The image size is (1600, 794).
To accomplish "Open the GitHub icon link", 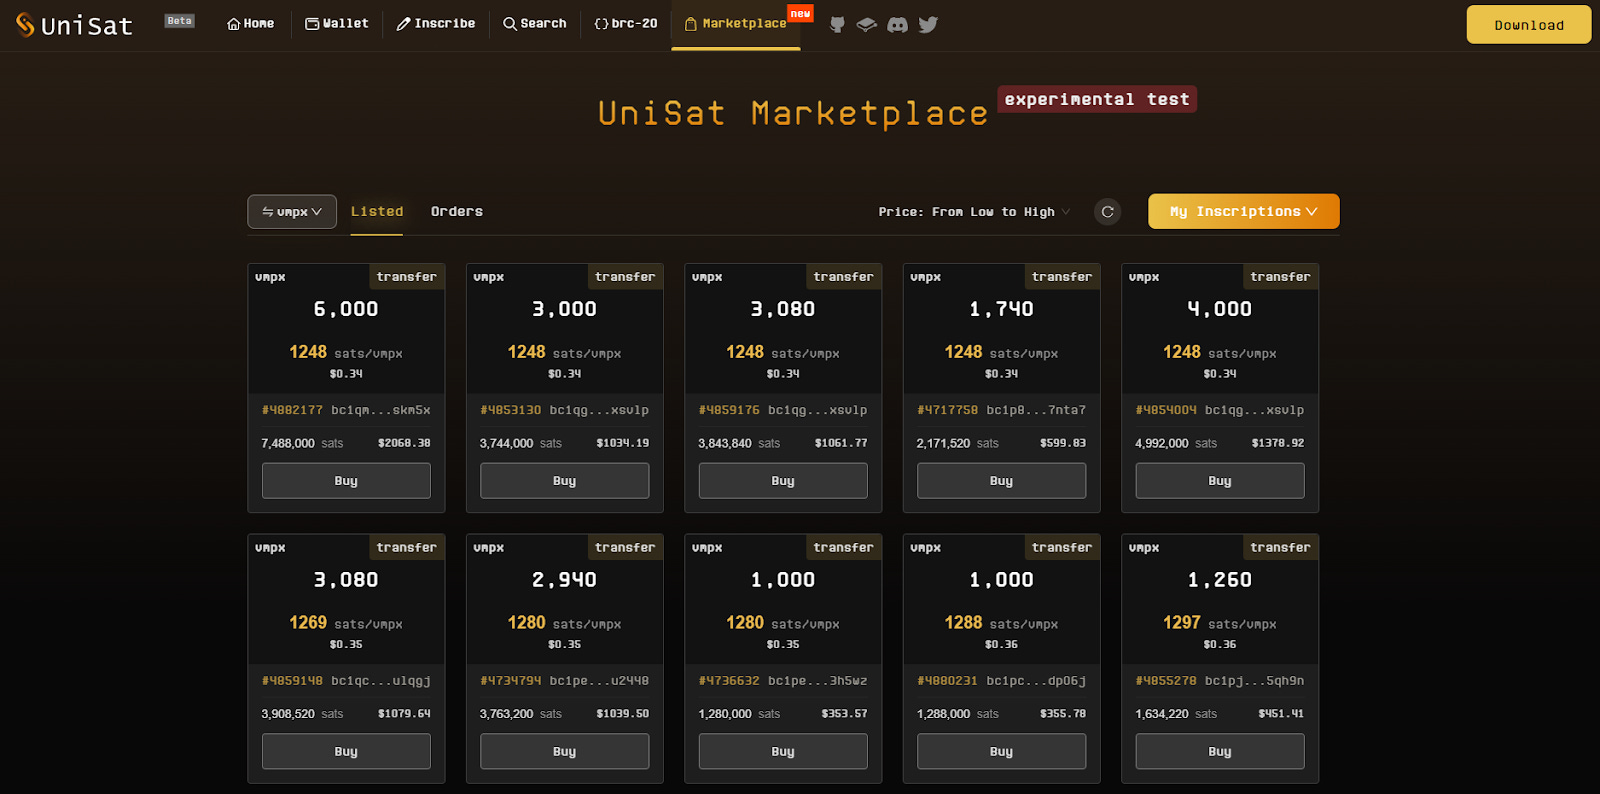I will 837,25.
